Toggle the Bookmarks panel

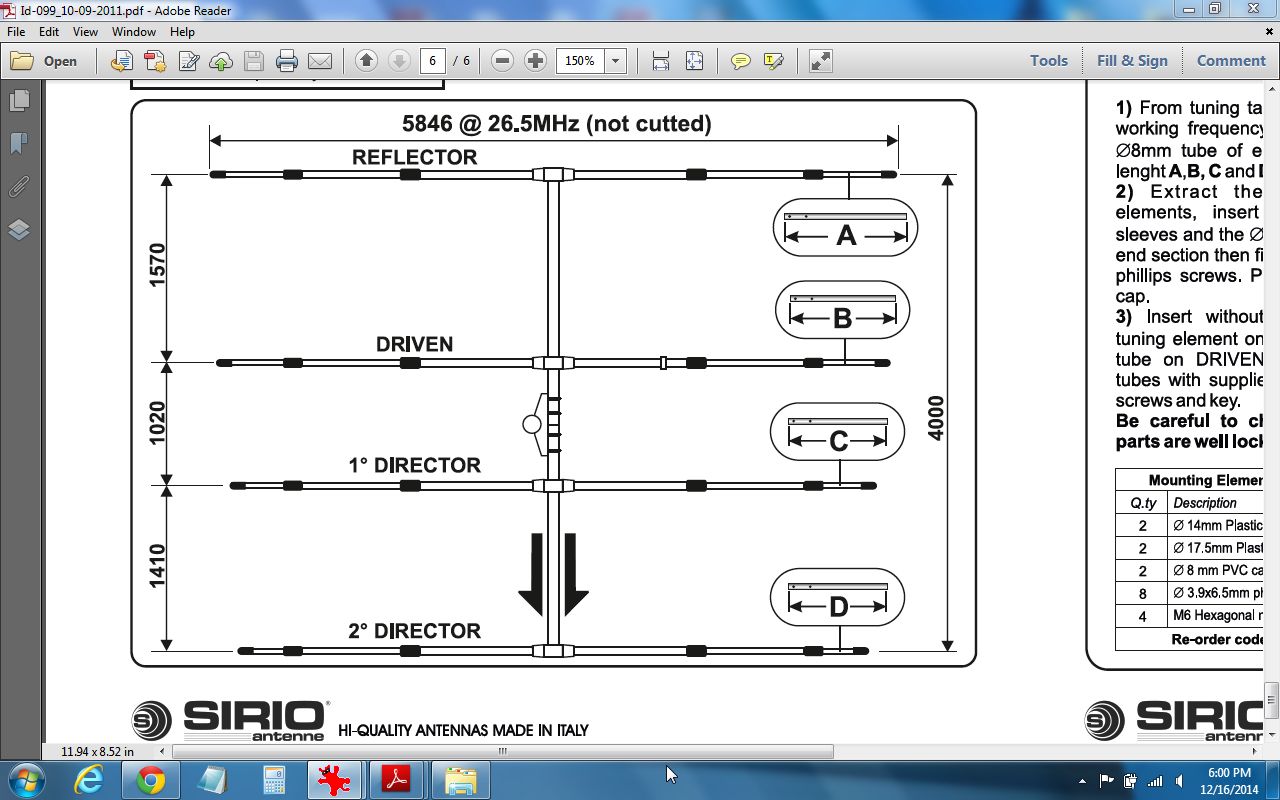(21, 145)
